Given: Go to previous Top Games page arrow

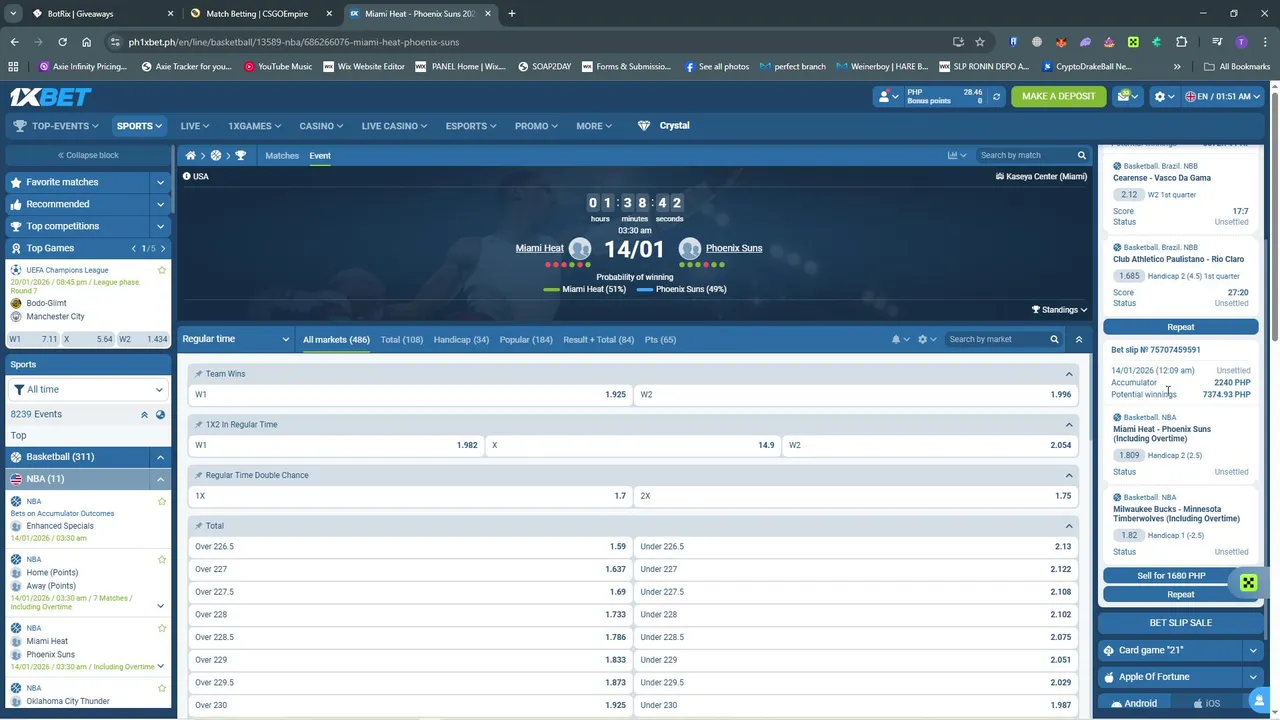Looking at the screenshot, I should [x=134, y=248].
